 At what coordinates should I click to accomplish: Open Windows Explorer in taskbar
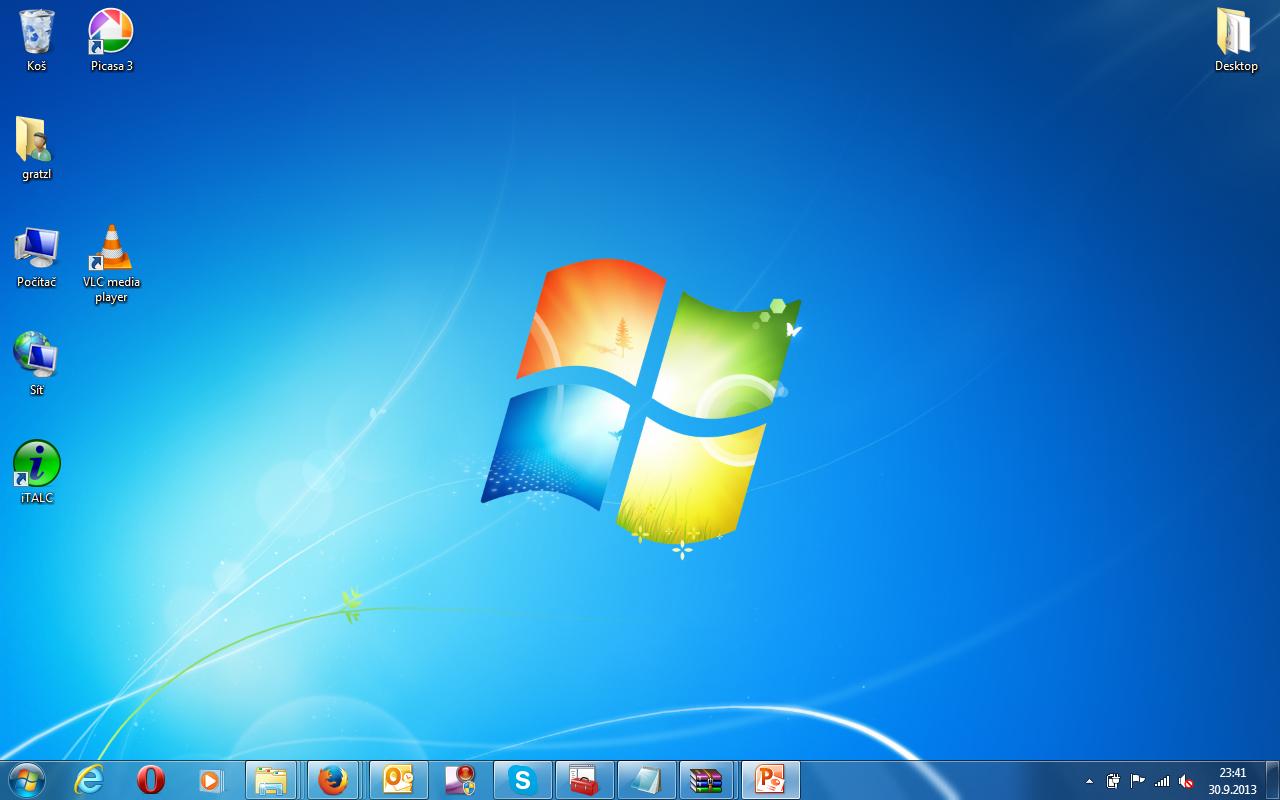point(271,780)
